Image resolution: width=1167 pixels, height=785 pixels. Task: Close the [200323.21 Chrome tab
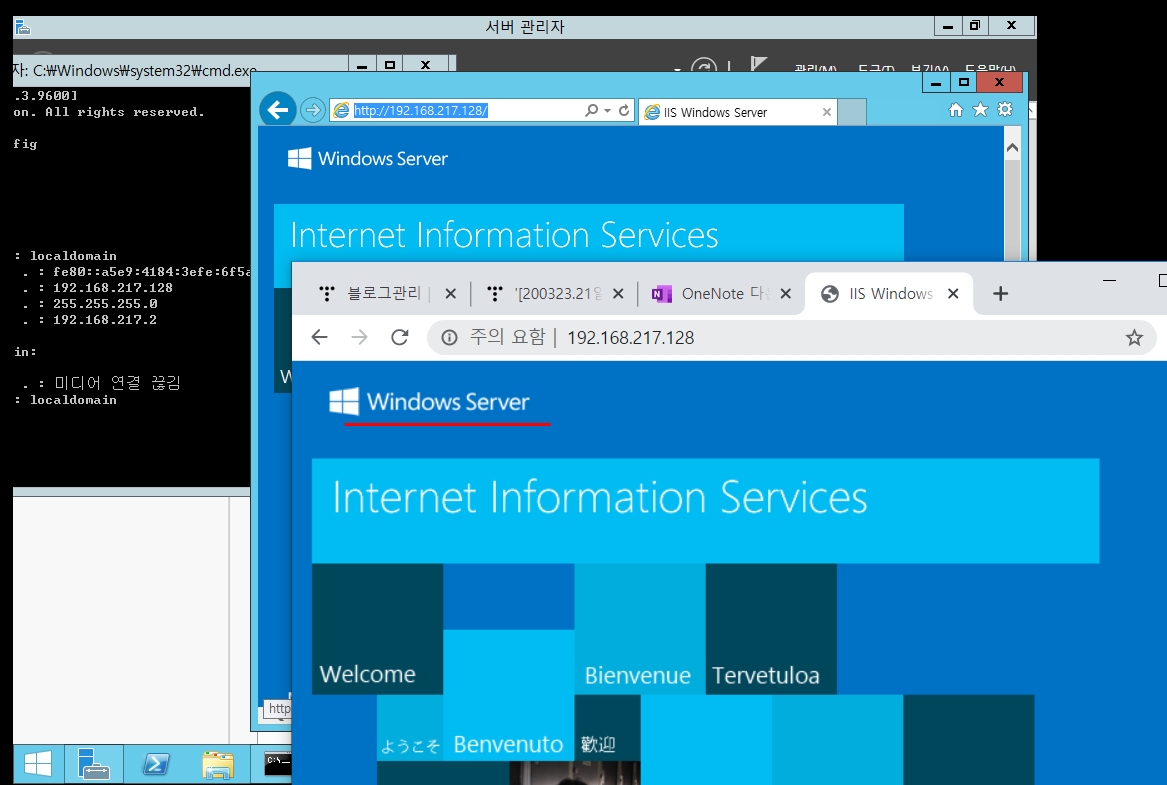[618, 294]
